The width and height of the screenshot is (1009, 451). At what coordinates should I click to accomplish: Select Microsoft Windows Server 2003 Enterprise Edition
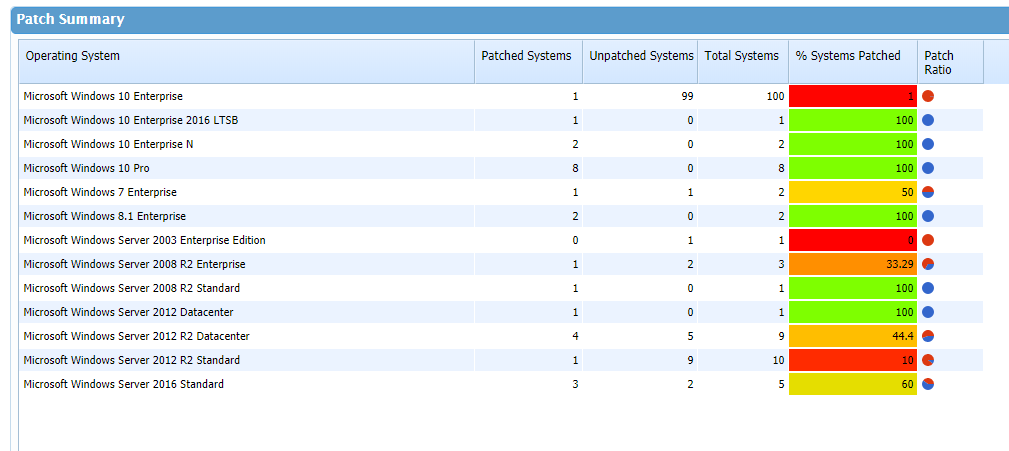point(144,241)
